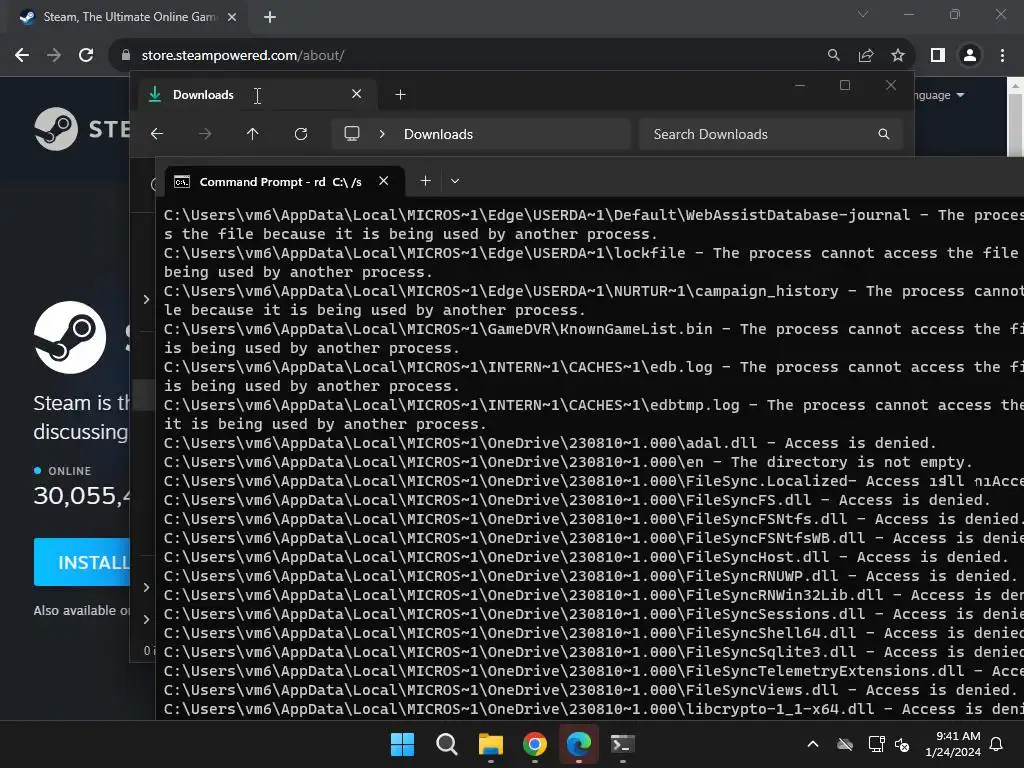Click the libcrypto-1_1-x64.dll output line
1024x768 pixels.
point(594,709)
